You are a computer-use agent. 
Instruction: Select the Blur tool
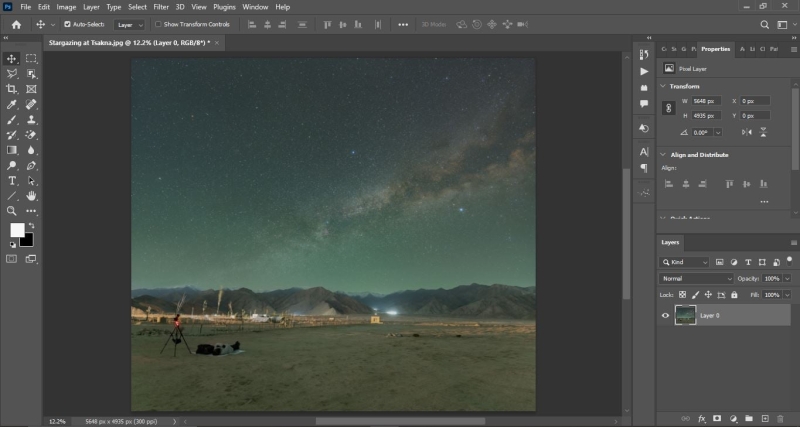point(31,150)
